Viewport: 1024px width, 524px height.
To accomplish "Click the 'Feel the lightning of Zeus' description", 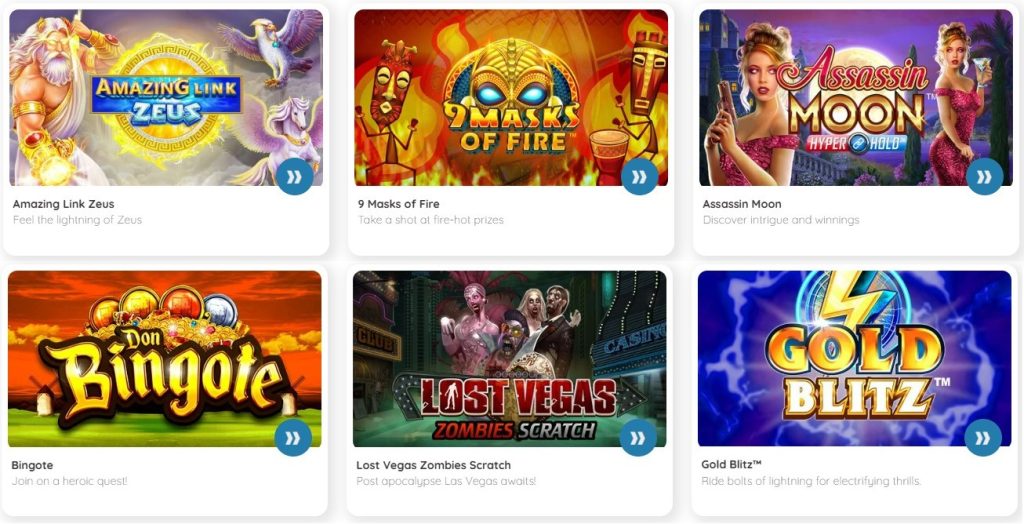I will click(77, 220).
